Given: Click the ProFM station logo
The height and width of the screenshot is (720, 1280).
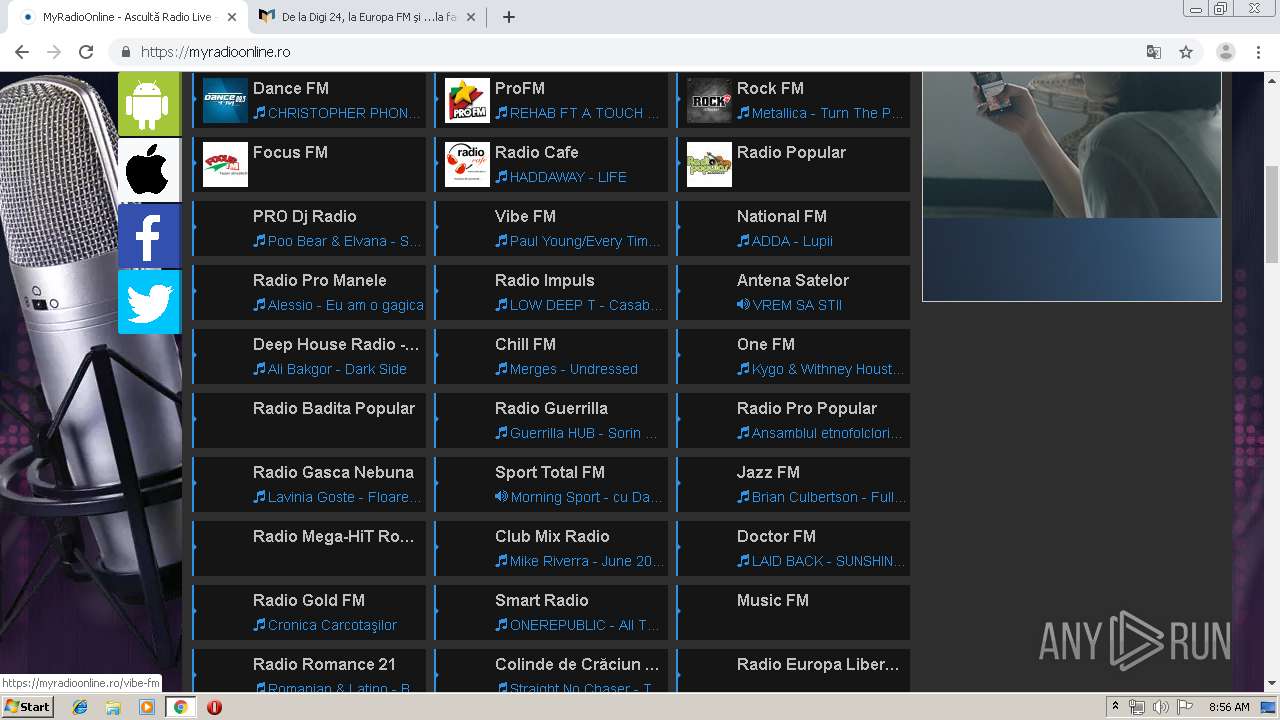Looking at the screenshot, I should click(x=467, y=100).
